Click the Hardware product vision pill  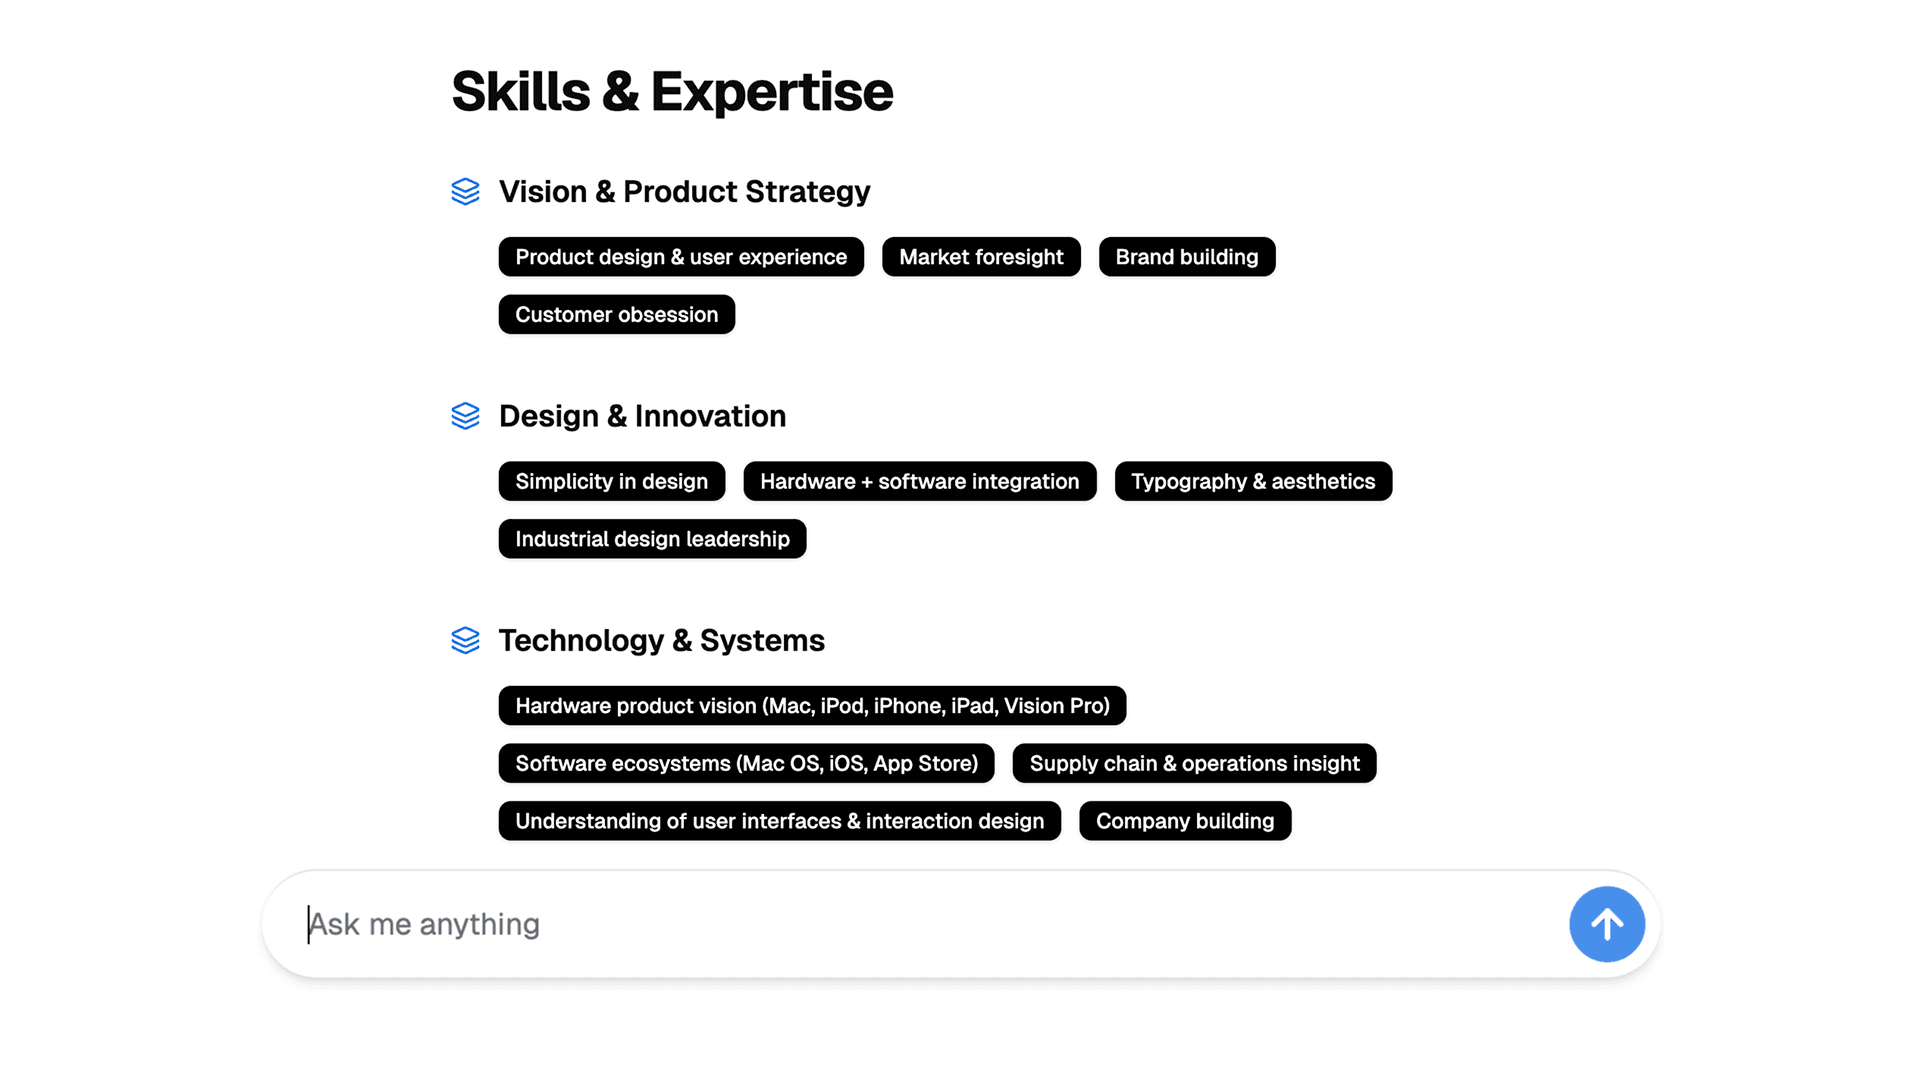(x=812, y=705)
